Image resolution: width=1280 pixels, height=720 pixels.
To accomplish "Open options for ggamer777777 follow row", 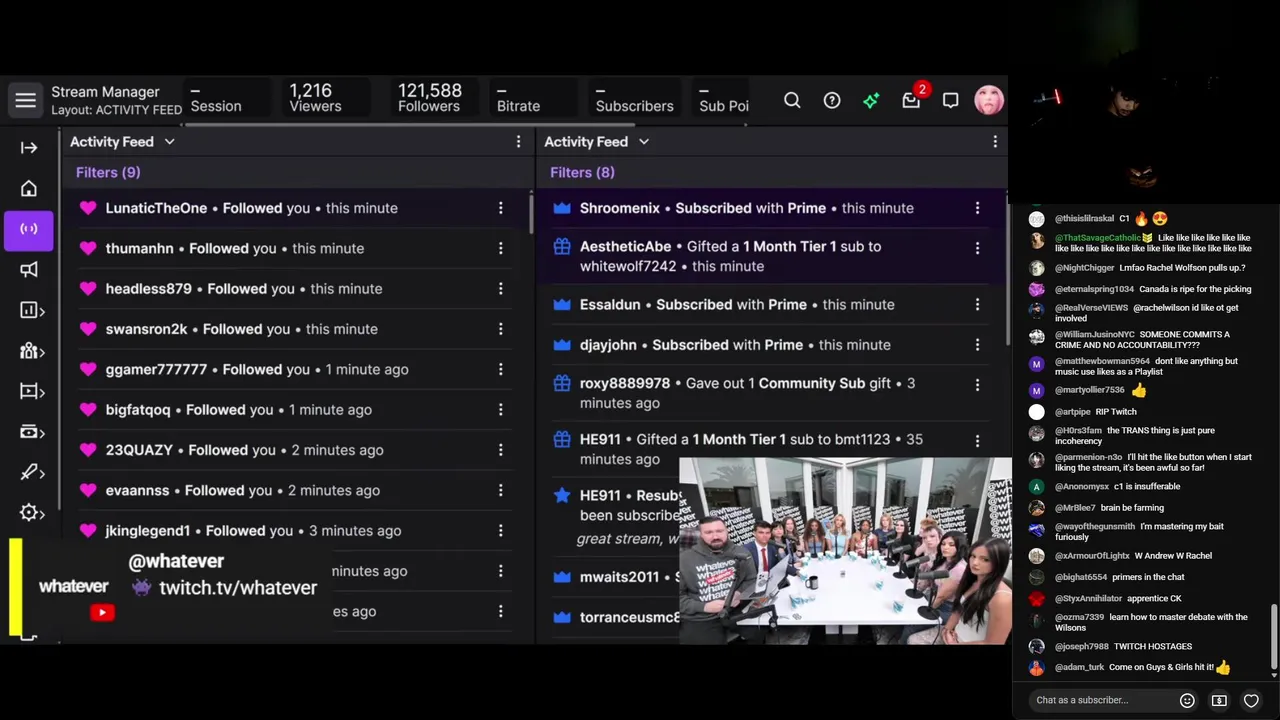I will click(501, 369).
